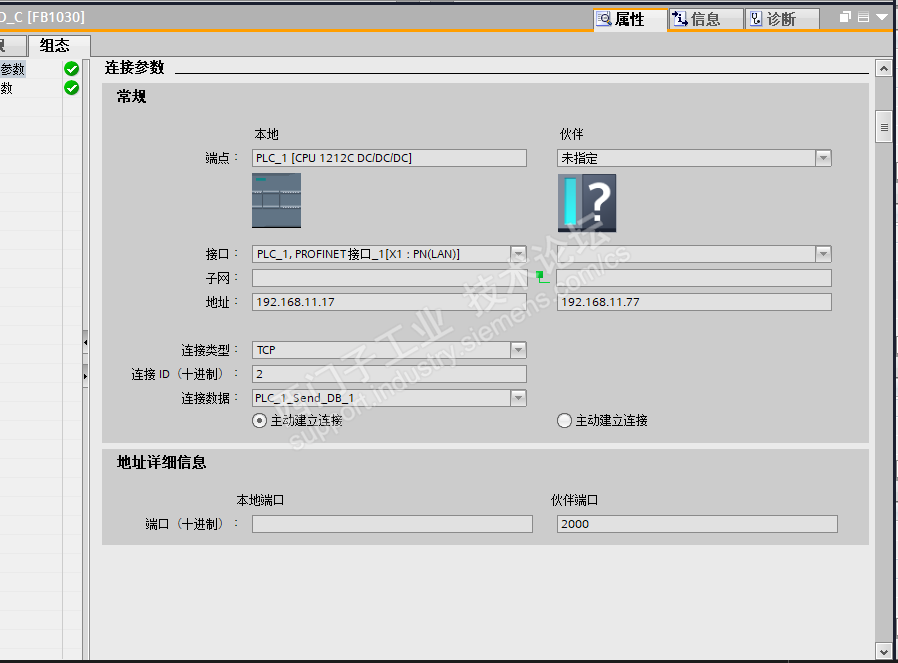The height and width of the screenshot is (663, 898).
Task: Open the 属性 (Properties) tab
Action: pyautogui.click(x=630, y=19)
